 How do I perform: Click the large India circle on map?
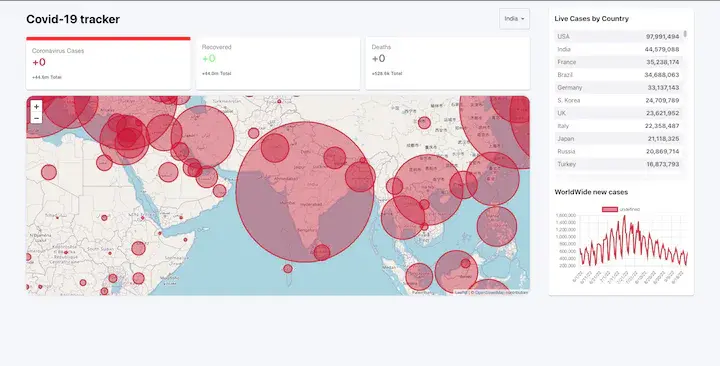(305, 192)
